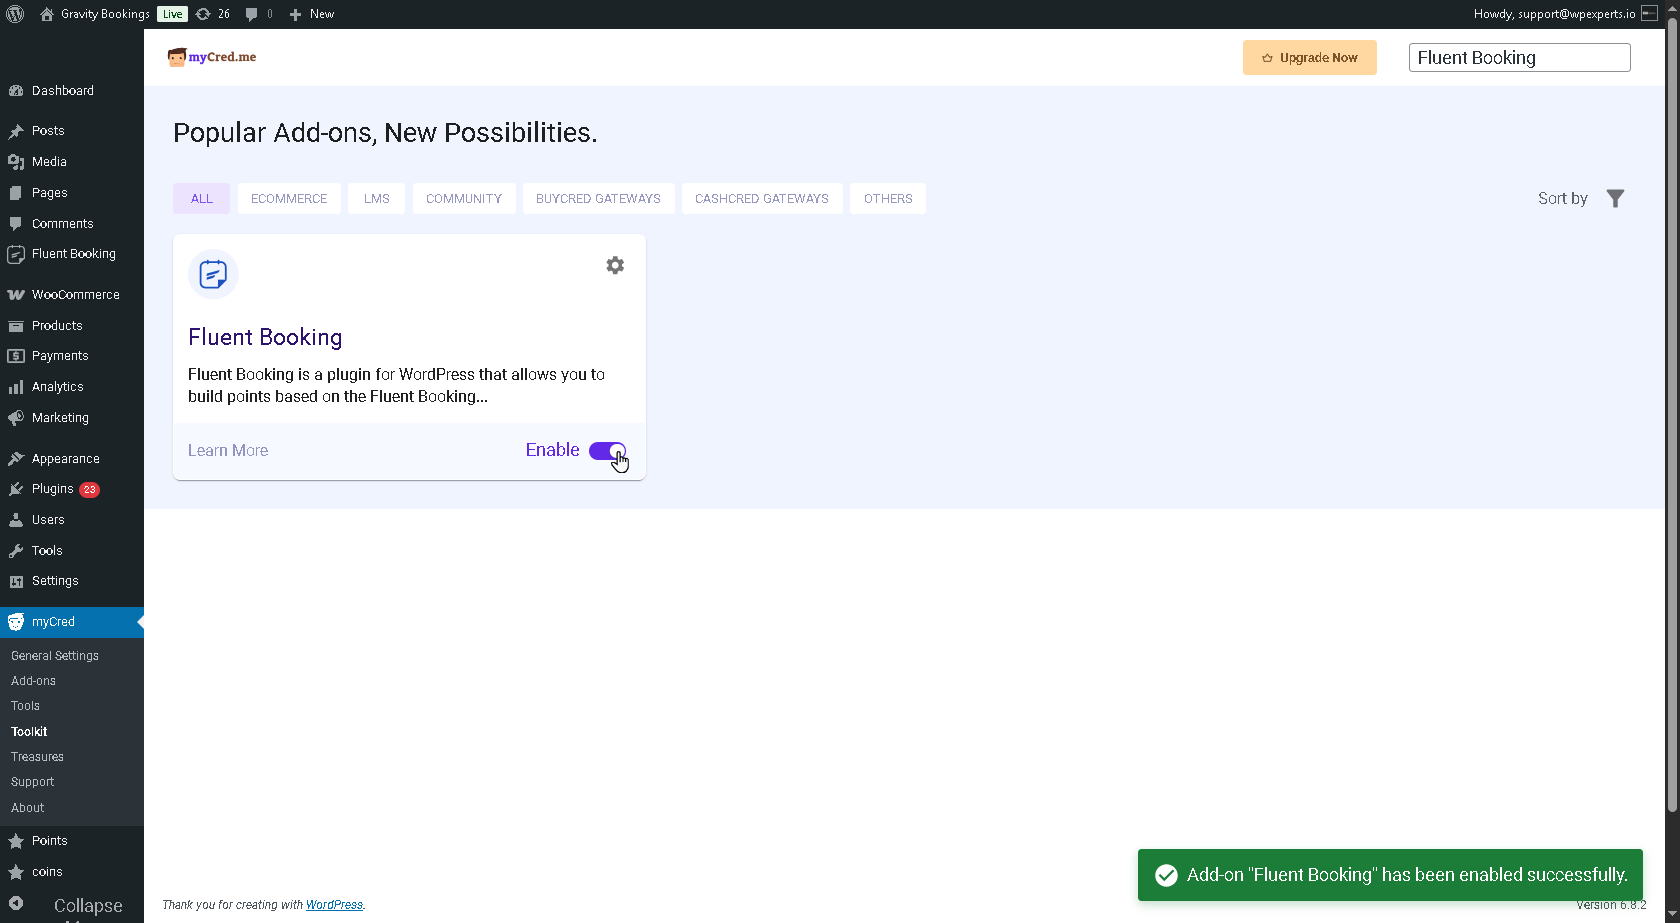Click the WordPress logo in admin bar
This screenshot has height=923, width=1680.
(15, 14)
